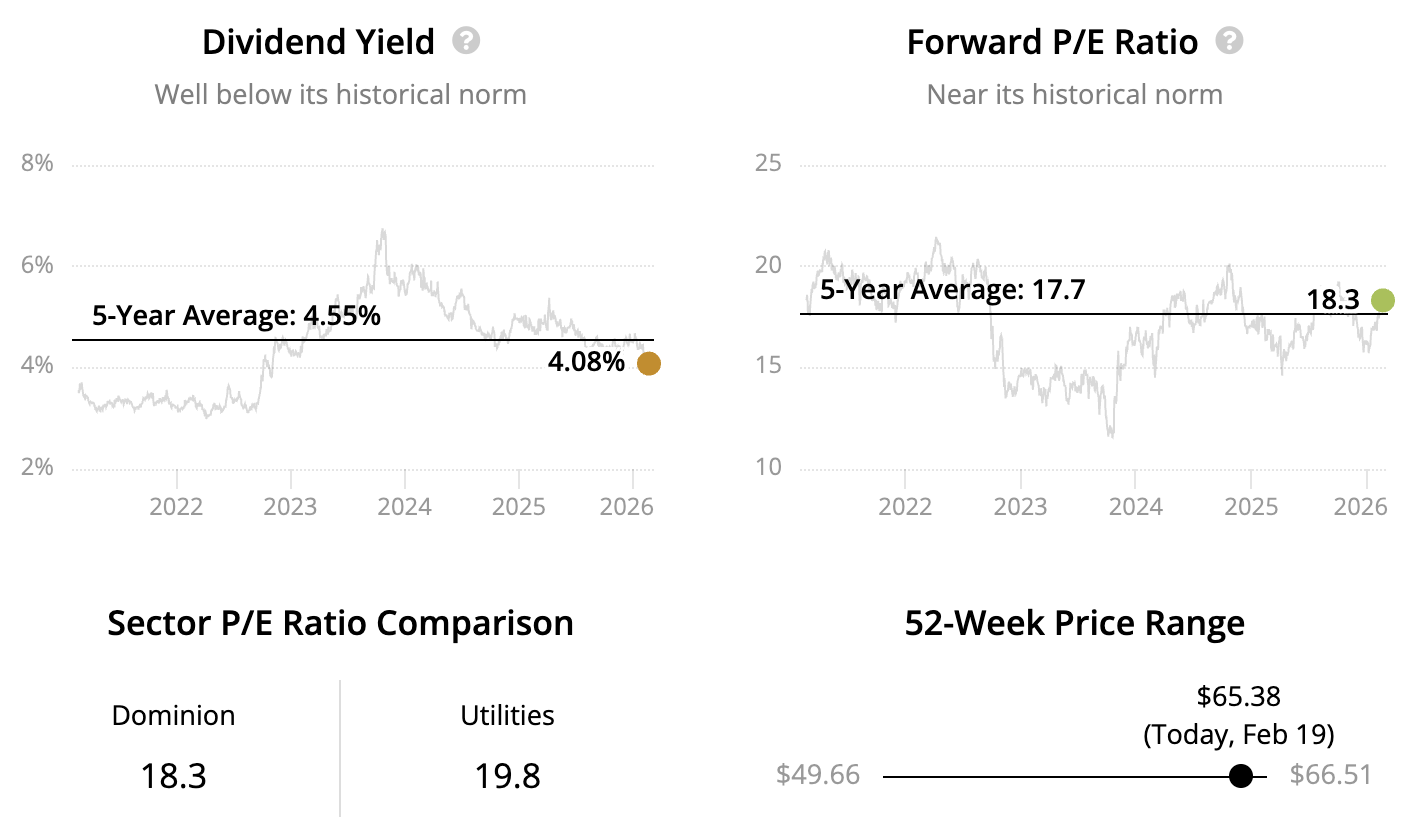Select 2024 on the Forward P/E chart axis
This screenshot has width=1418, height=836.
click(1135, 505)
